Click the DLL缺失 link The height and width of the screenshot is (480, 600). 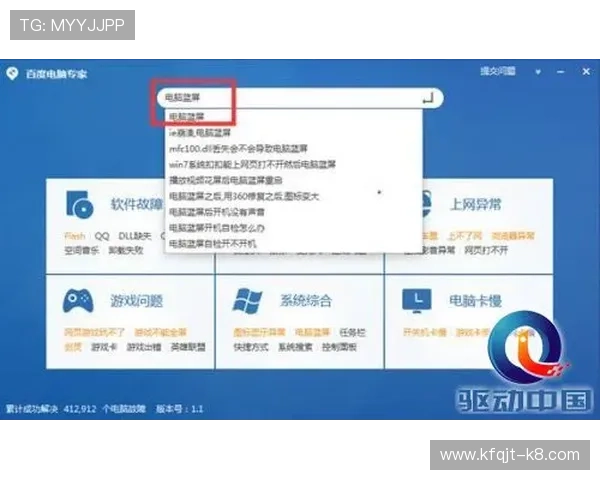(135, 236)
